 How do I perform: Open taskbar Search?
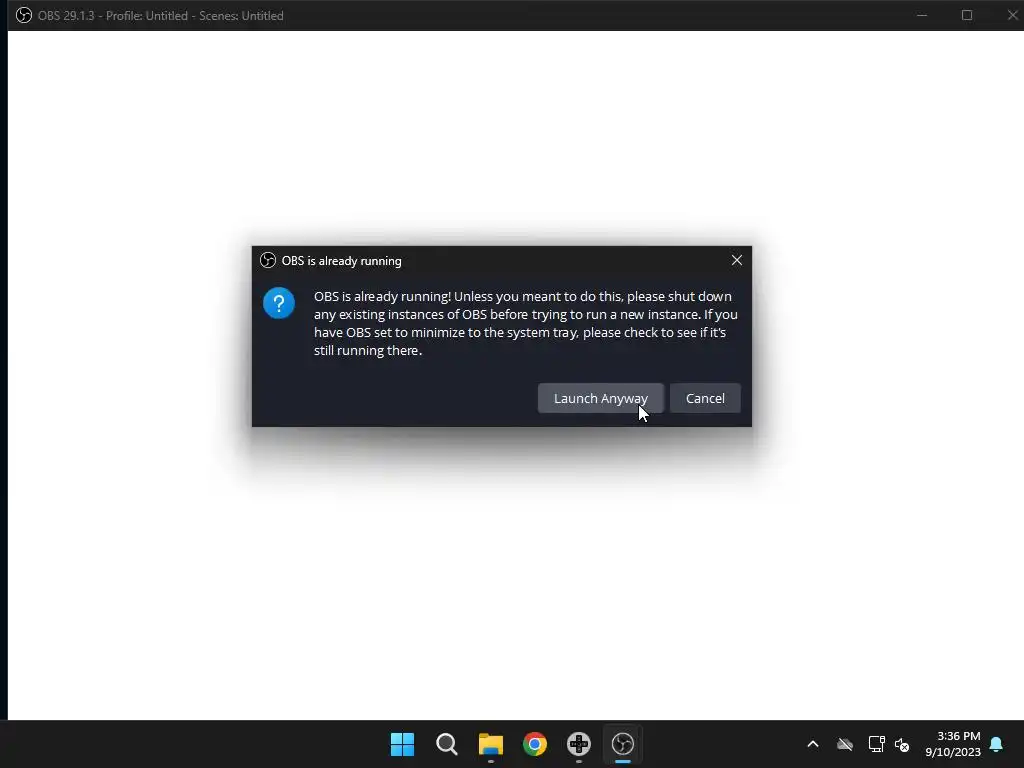pyautogui.click(x=447, y=744)
